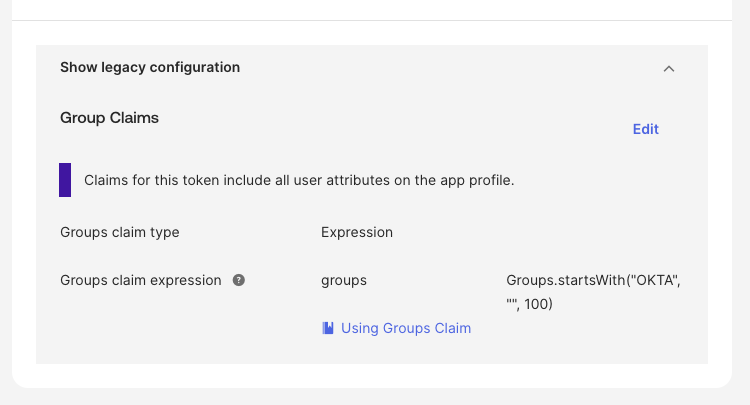Click the Groups claim type label
This screenshot has width=750, height=405.
pyautogui.click(x=120, y=232)
